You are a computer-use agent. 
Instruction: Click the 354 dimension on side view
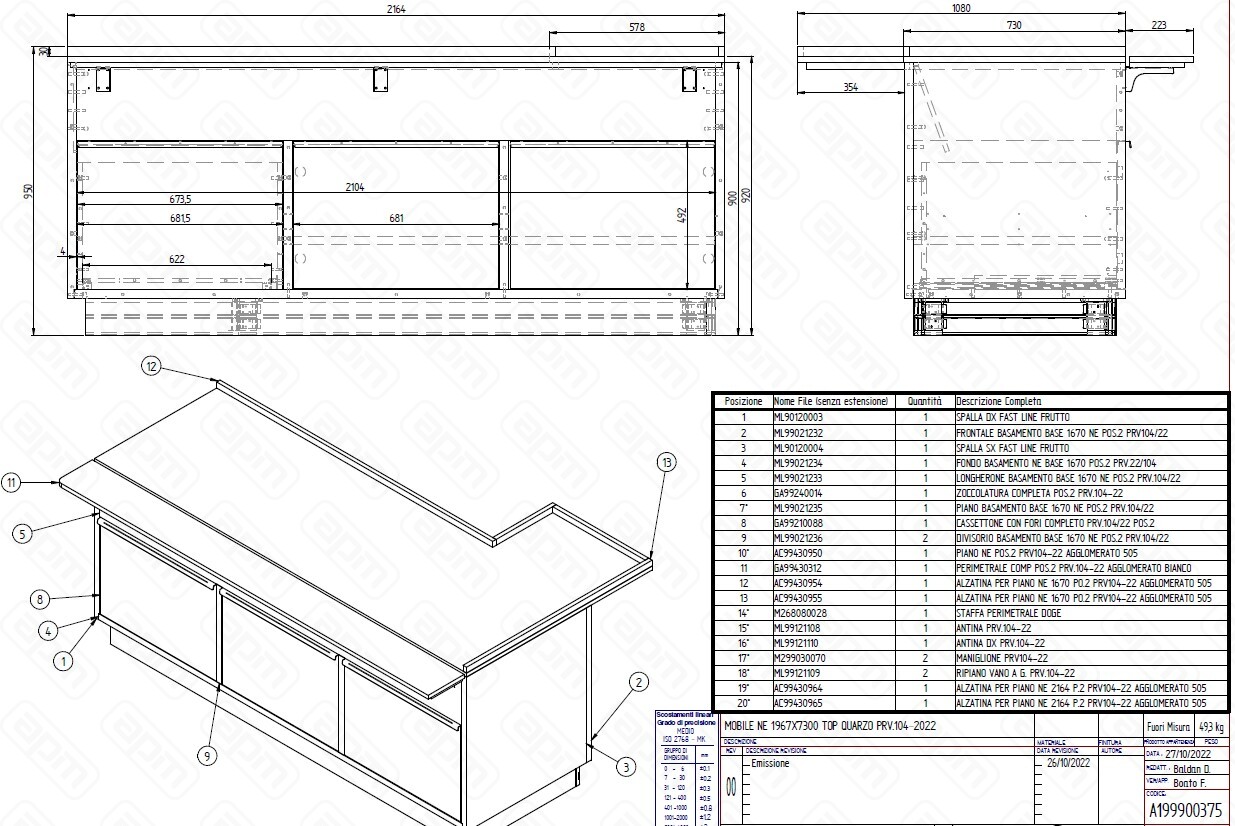click(x=850, y=88)
